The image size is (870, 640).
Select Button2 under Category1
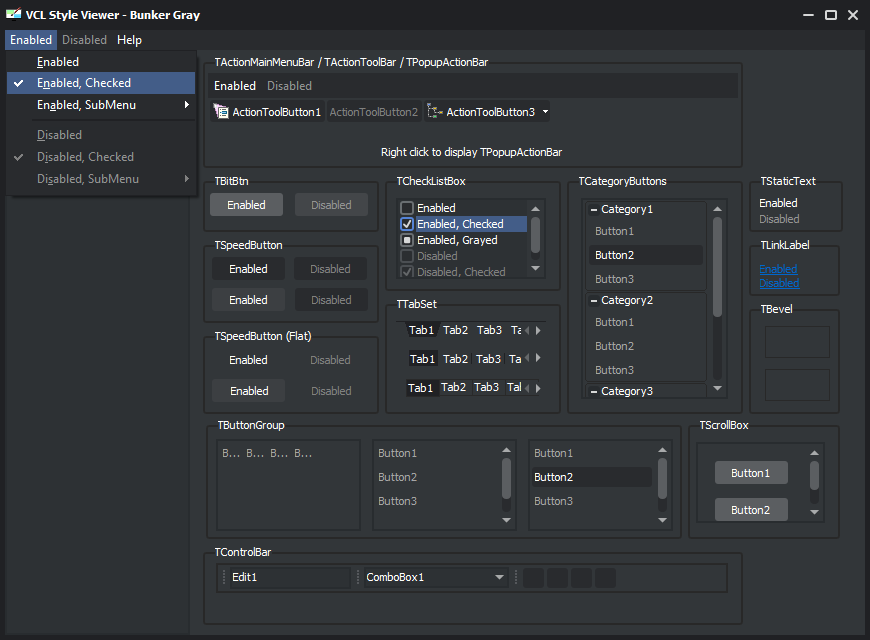(x=646, y=255)
